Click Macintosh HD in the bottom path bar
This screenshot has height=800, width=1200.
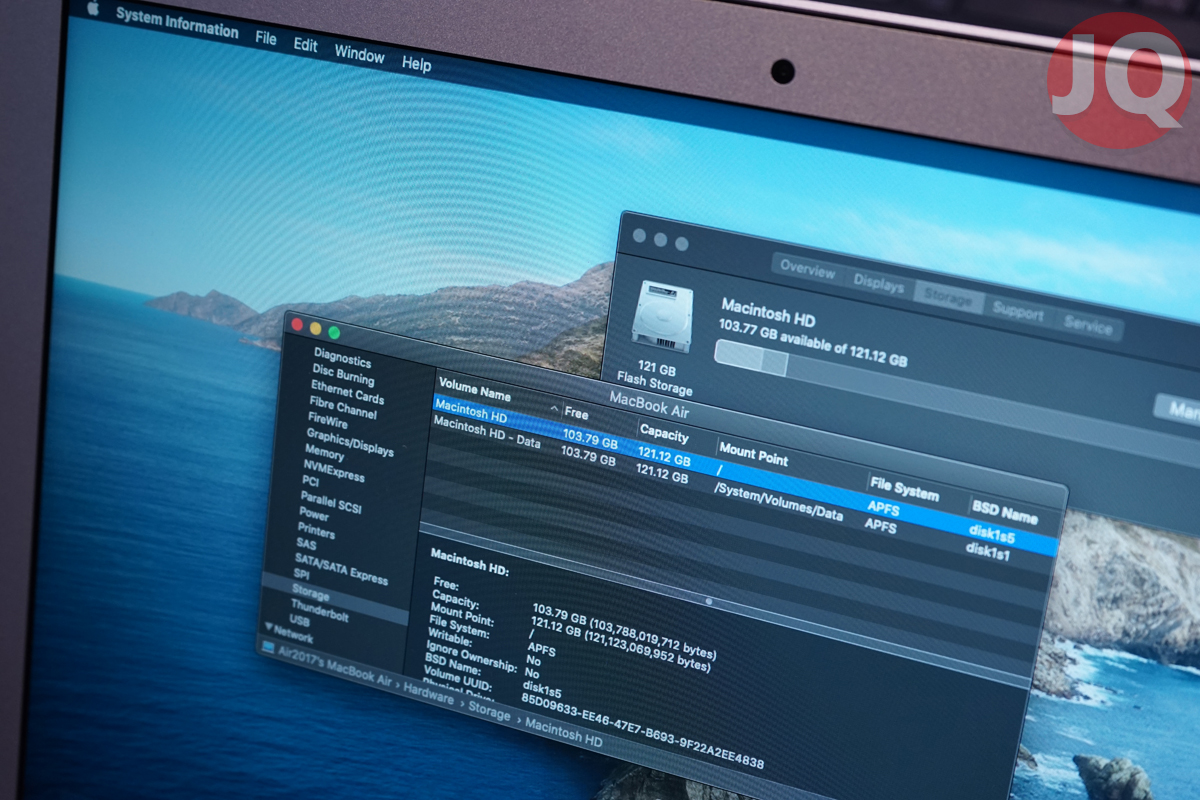(x=564, y=733)
